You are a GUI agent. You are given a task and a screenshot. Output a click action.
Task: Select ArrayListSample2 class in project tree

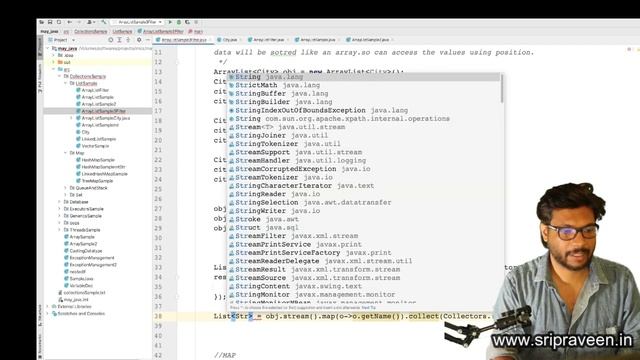coord(96,104)
